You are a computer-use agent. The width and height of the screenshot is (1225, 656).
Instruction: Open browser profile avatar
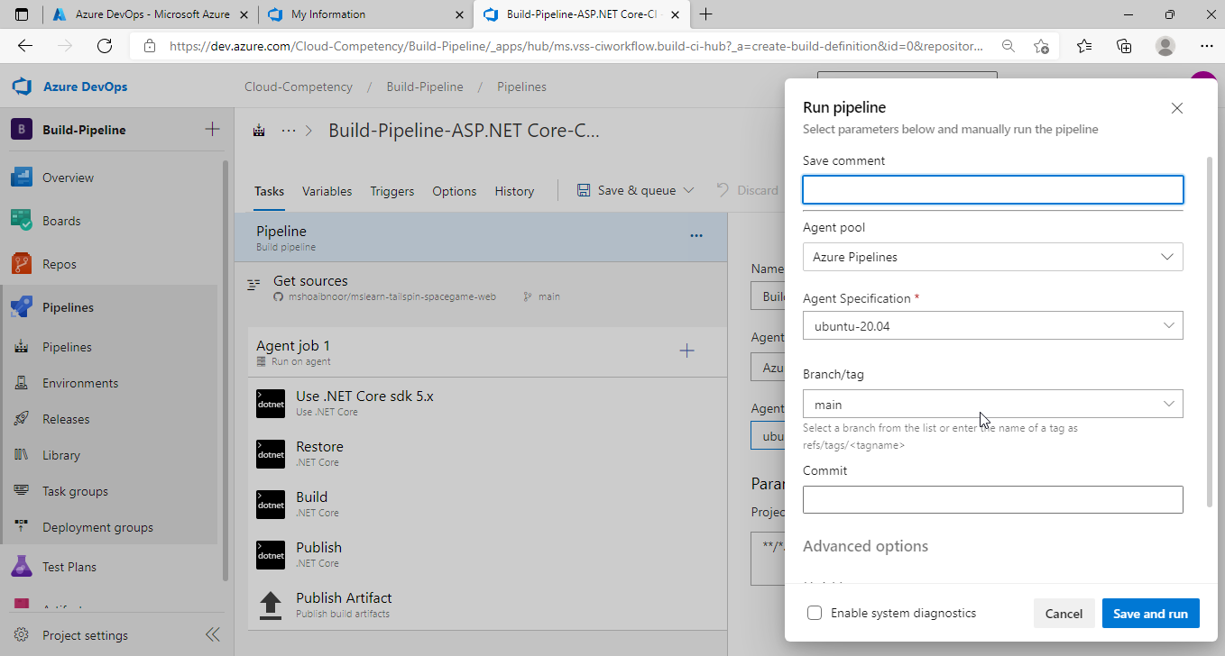point(1165,46)
